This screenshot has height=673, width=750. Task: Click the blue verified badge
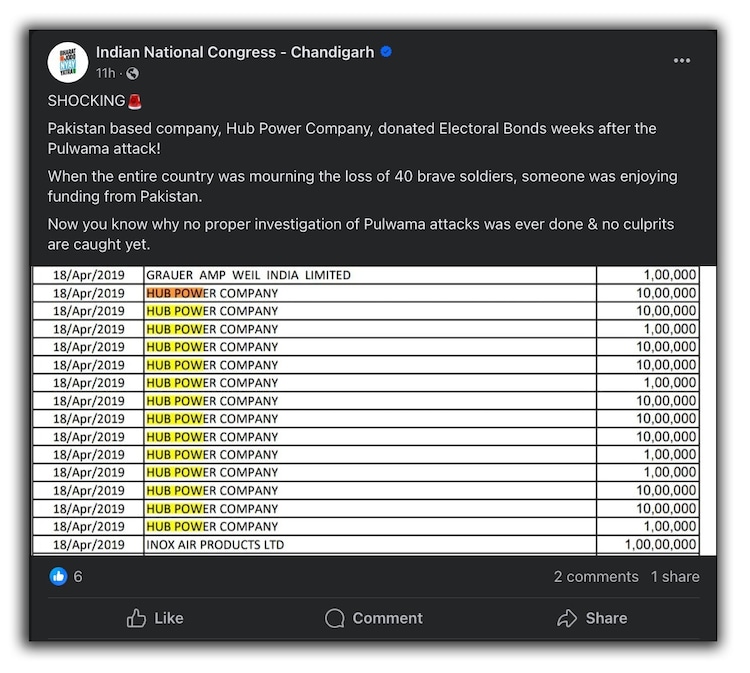point(386,52)
